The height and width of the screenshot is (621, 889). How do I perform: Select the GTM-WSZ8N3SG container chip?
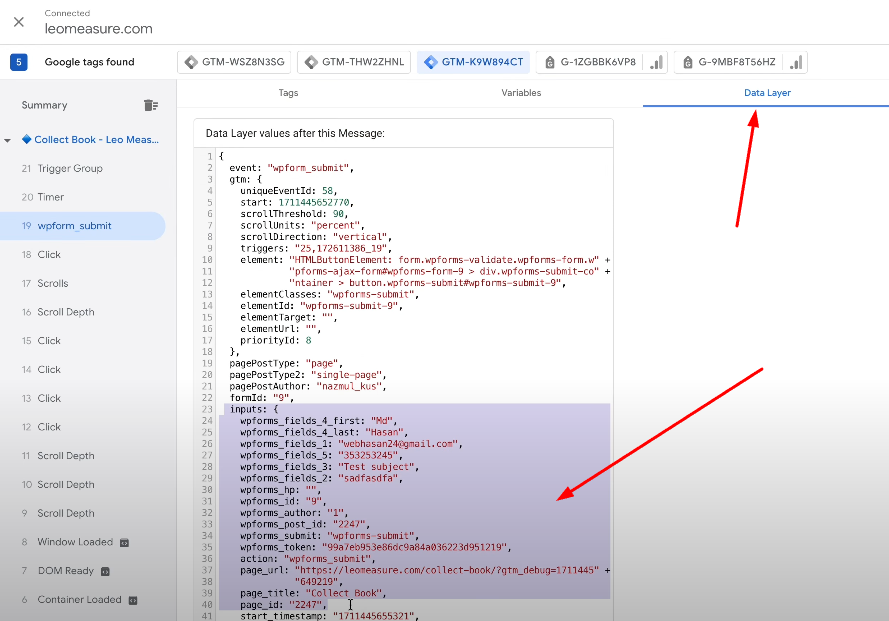click(234, 62)
